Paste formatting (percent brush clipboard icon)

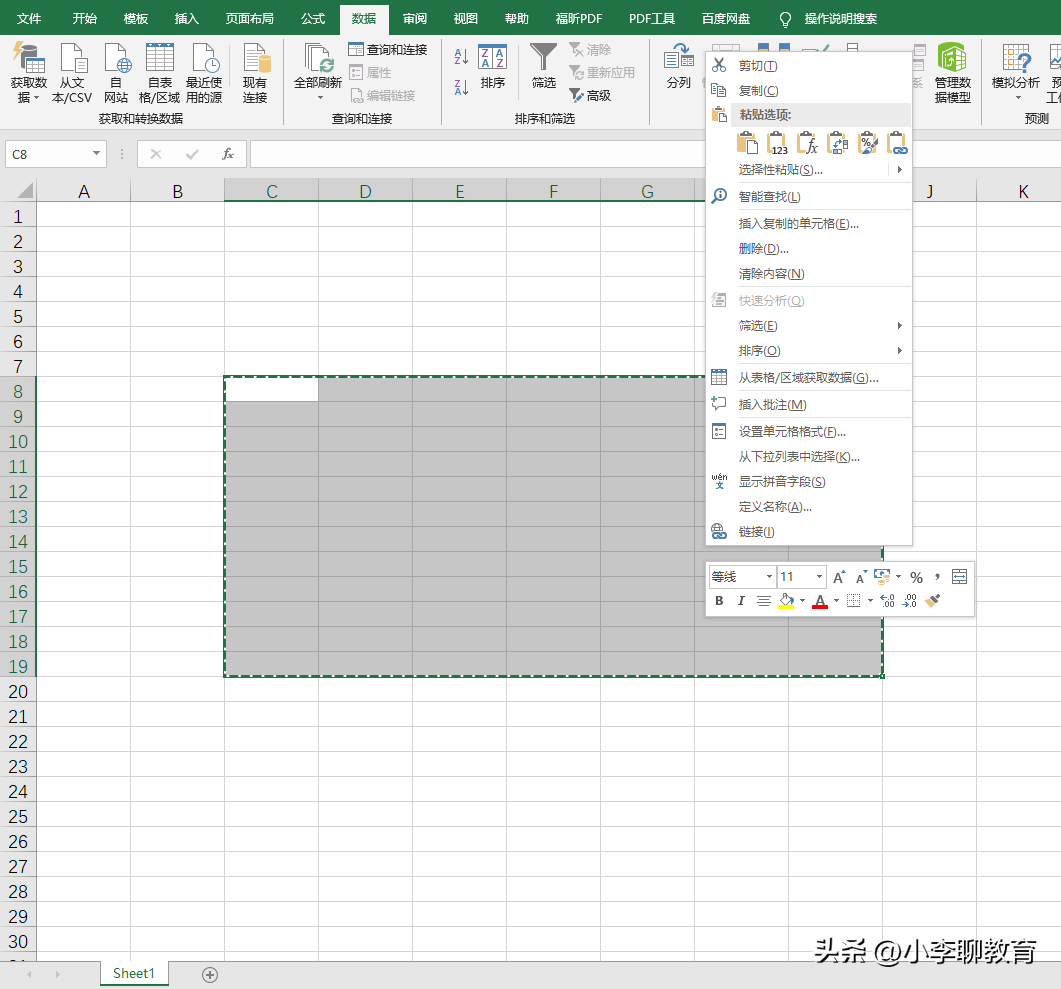867,143
